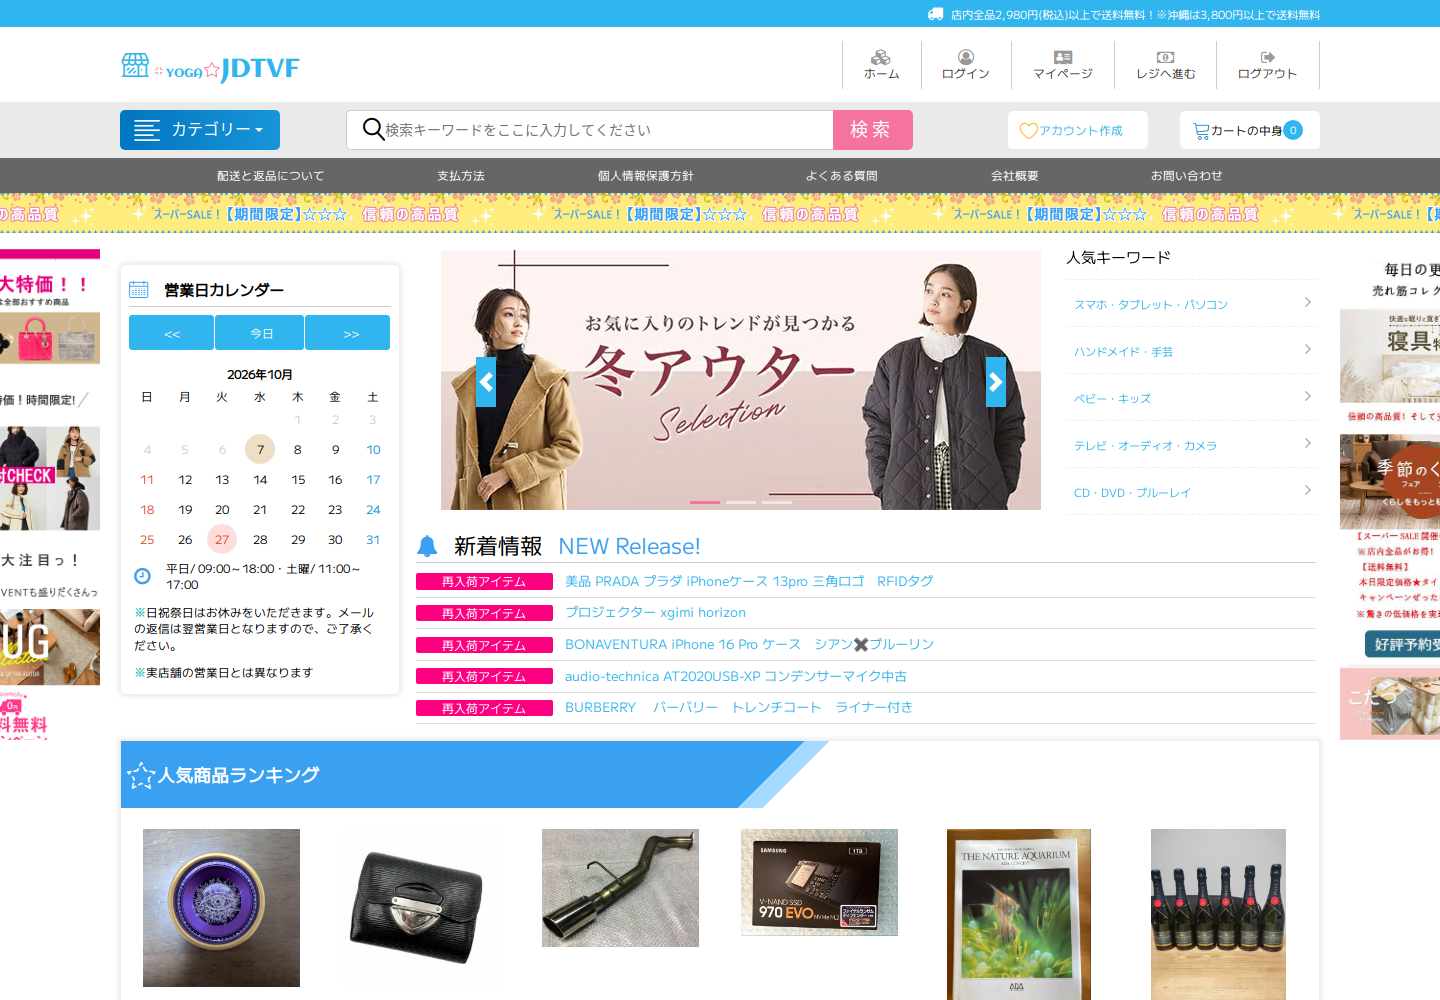Go to next month in calendar
This screenshot has height=1000, width=1440.
350,333
